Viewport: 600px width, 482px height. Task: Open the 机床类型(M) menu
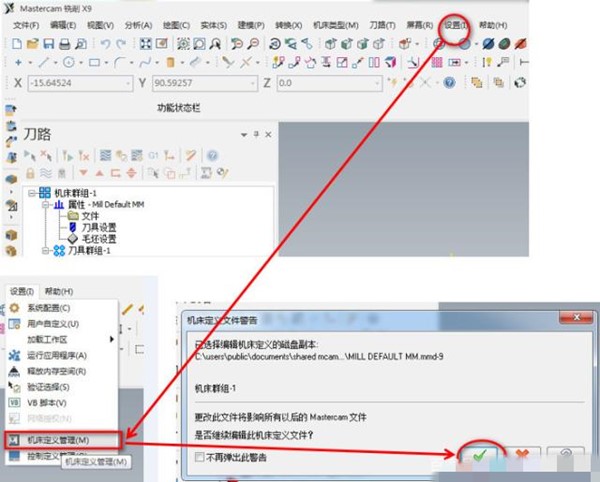point(336,25)
